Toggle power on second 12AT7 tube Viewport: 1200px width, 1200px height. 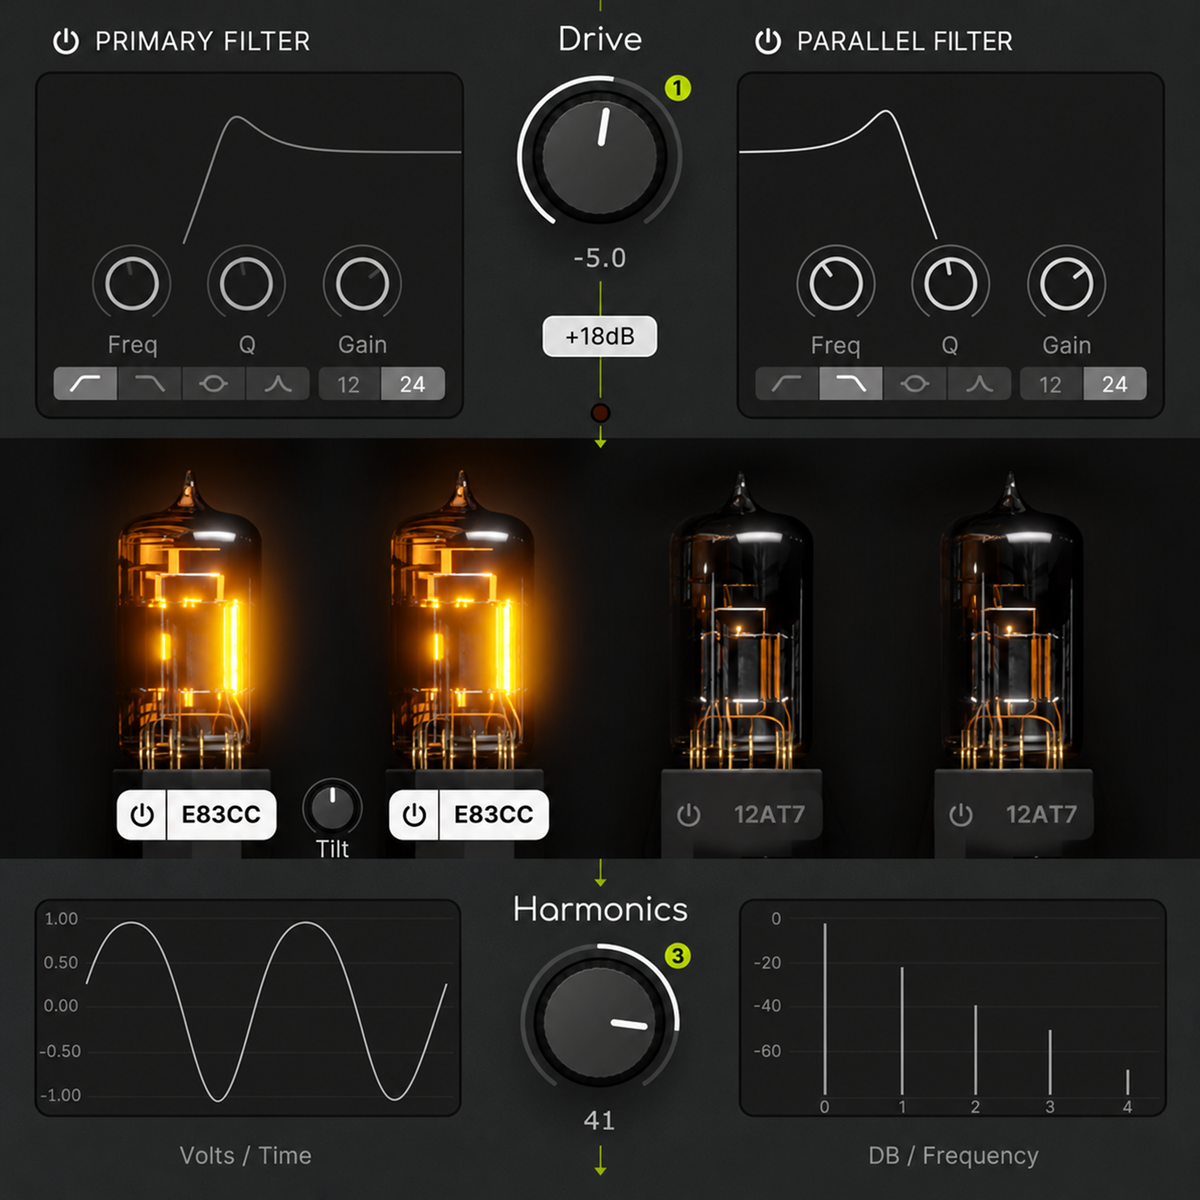coord(960,815)
